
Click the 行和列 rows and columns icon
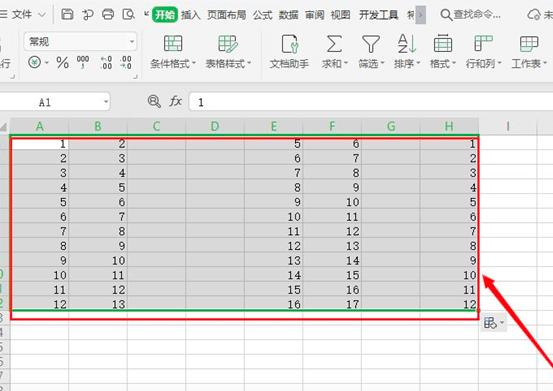pos(483,44)
